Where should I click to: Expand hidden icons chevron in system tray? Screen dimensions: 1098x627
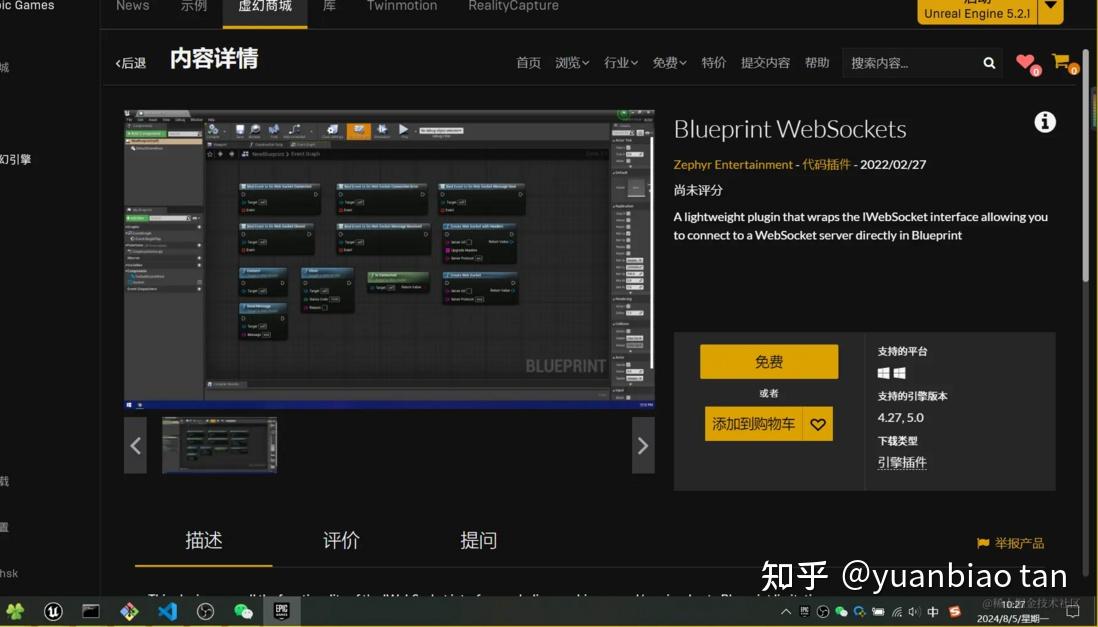[786, 609]
